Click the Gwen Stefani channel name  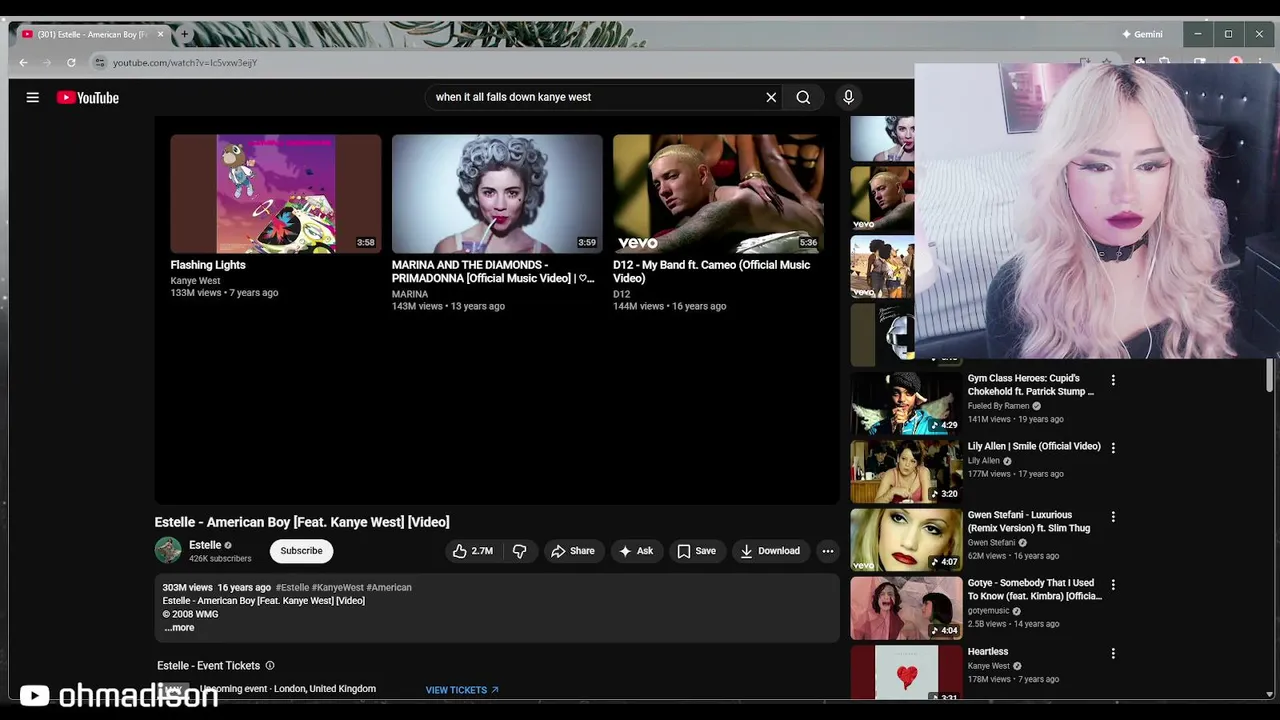pyautogui.click(x=991, y=543)
